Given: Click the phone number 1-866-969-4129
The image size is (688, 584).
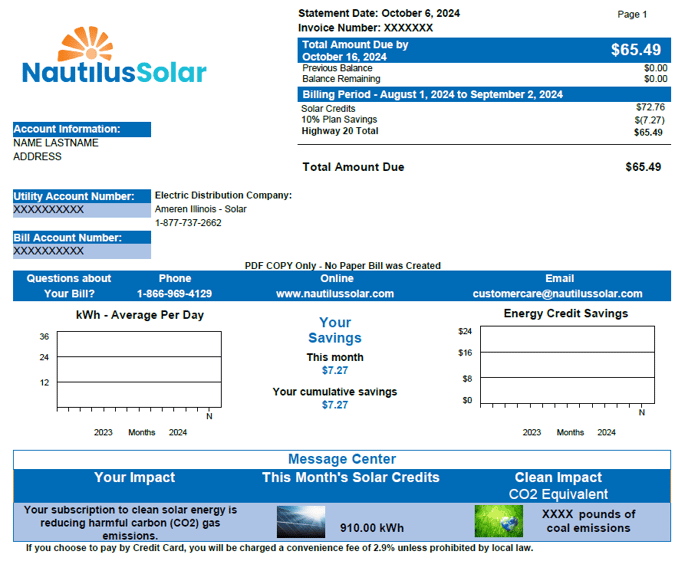Looking at the screenshot, I should click(x=174, y=294).
